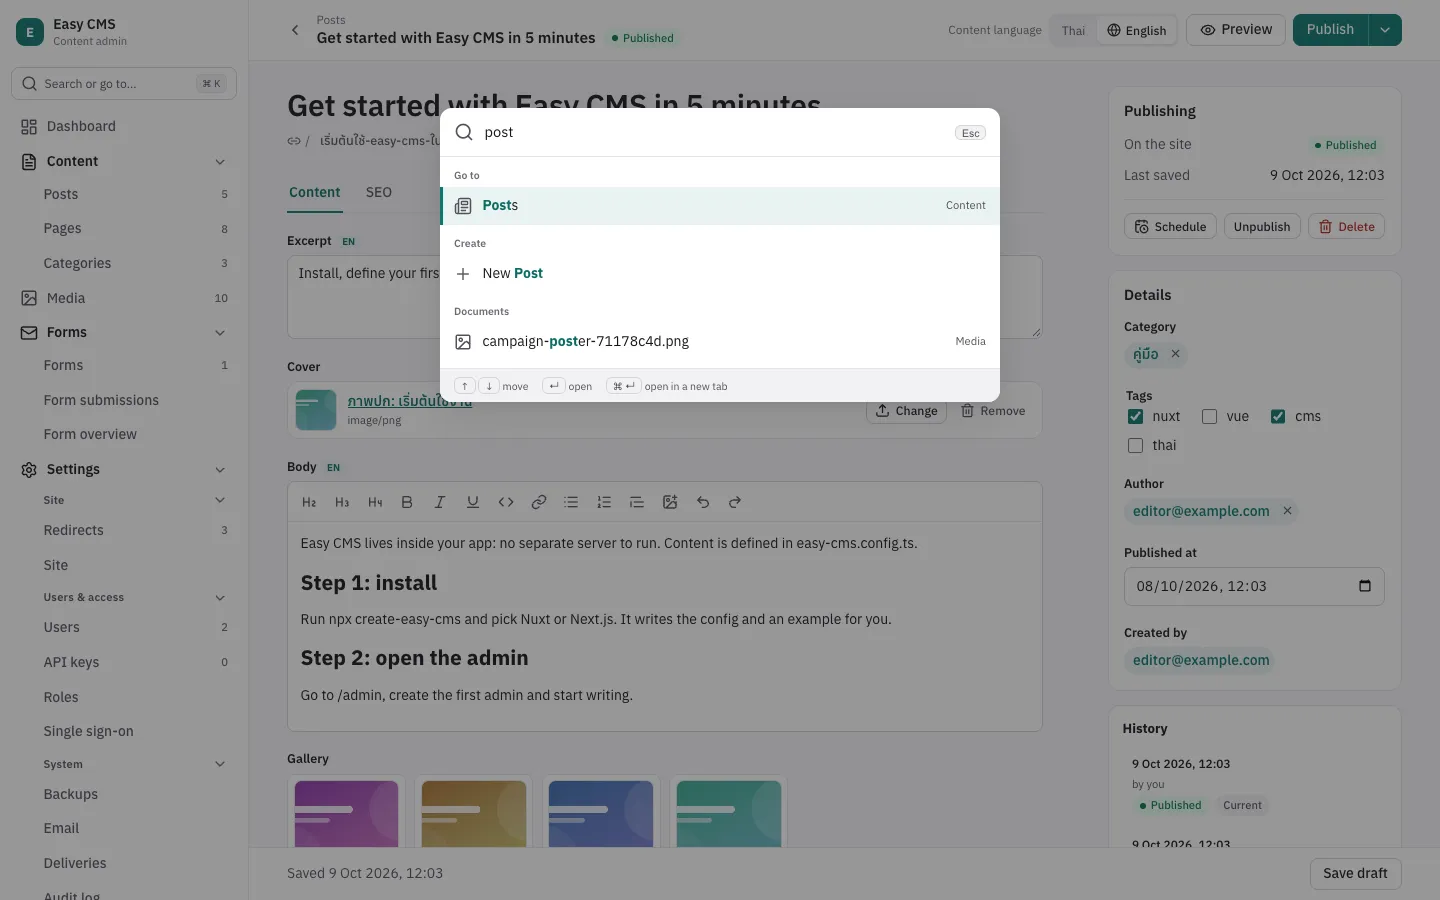Image resolution: width=1440 pixels, height=900 pixels.
Task: Toggle bold formatting in Body editor
Action: tap(407, 502)
